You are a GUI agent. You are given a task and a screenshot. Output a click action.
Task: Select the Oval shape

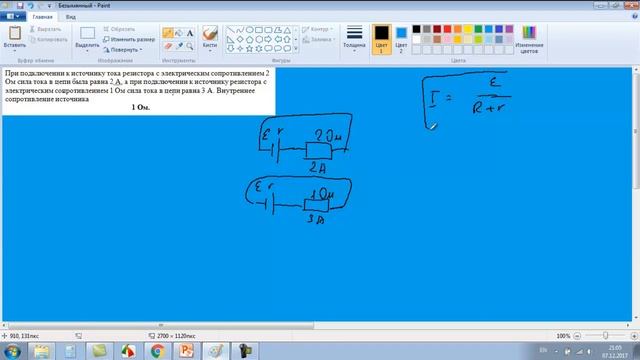249,30
